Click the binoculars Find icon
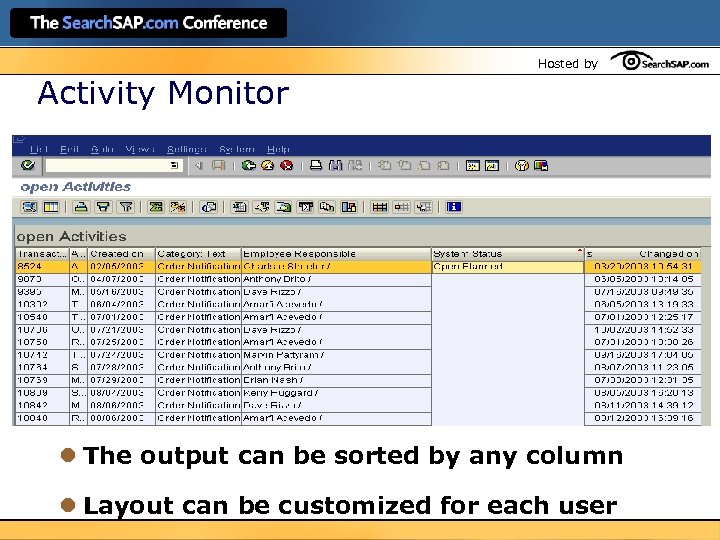This screenshot has width=720, height=540. [335, 165]
